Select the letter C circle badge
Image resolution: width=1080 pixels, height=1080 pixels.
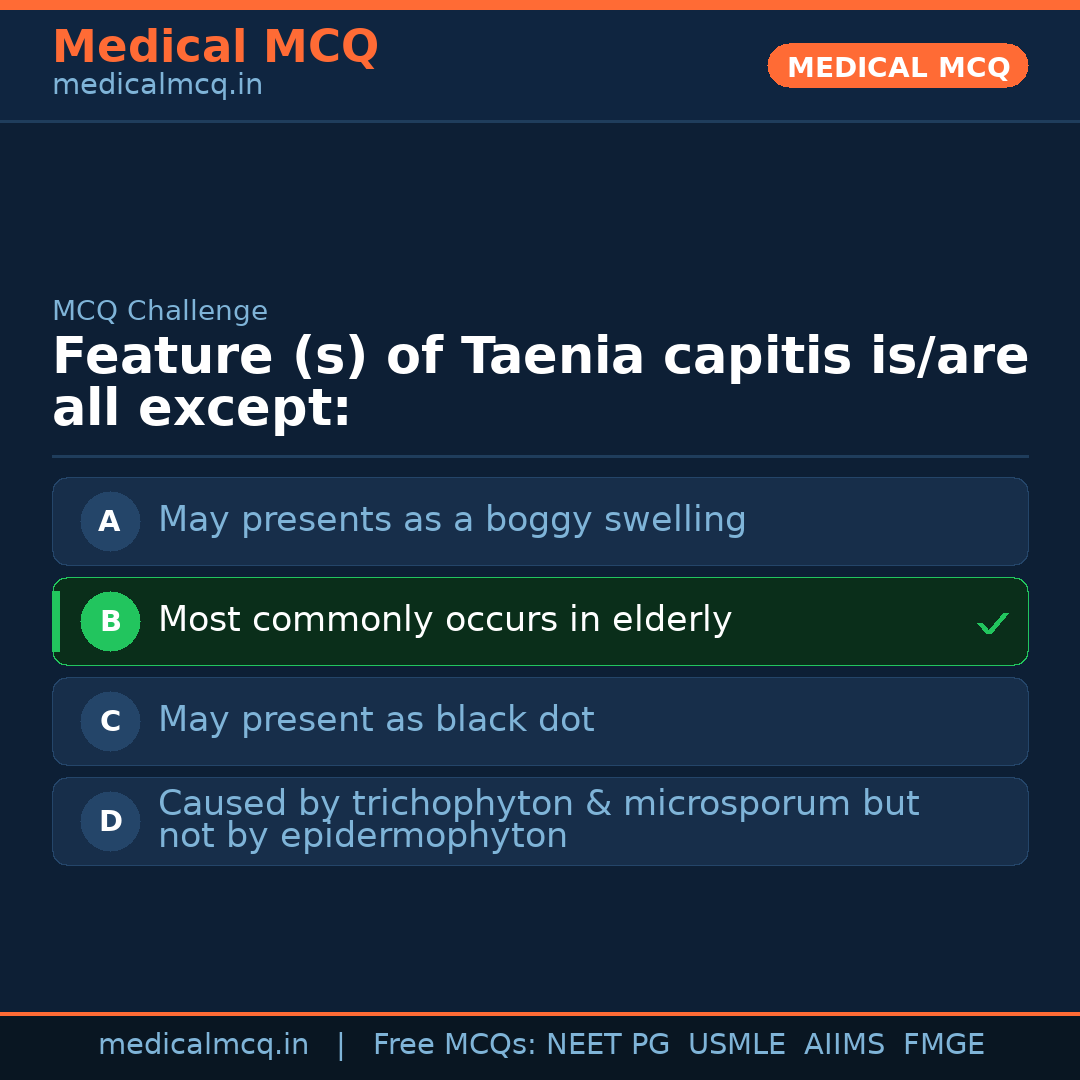pos(110,721)
